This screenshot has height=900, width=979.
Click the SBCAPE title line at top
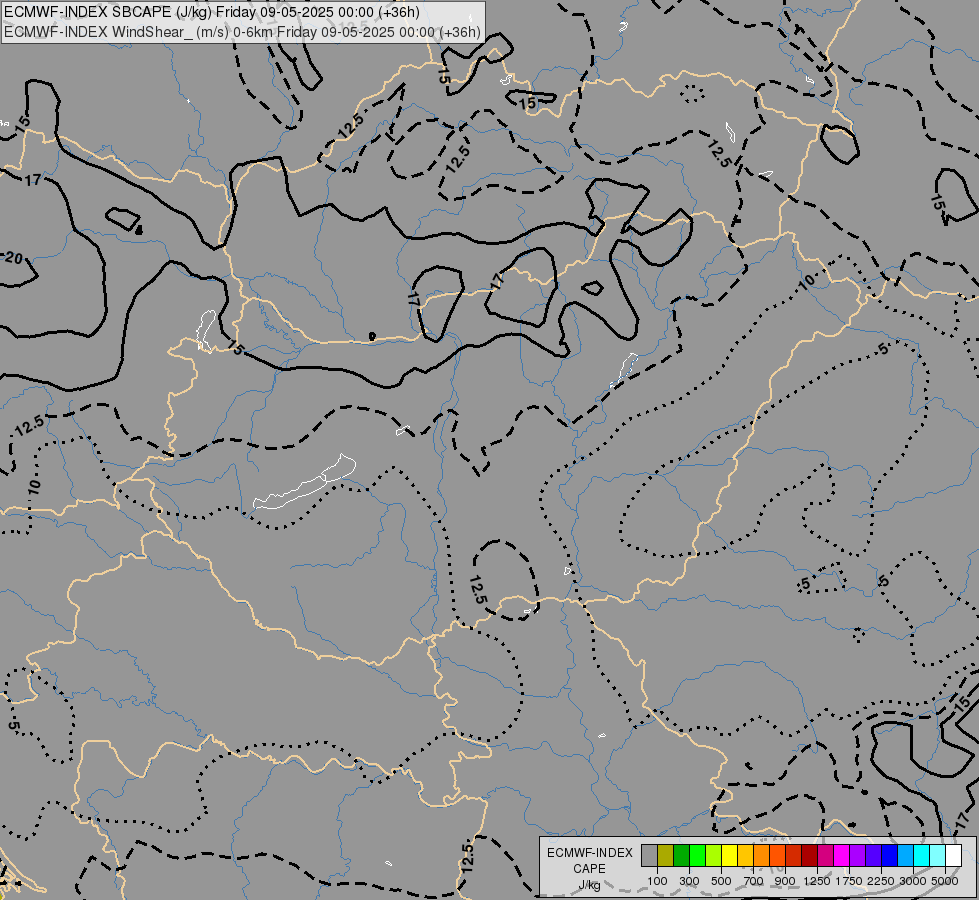click(212, 12)
